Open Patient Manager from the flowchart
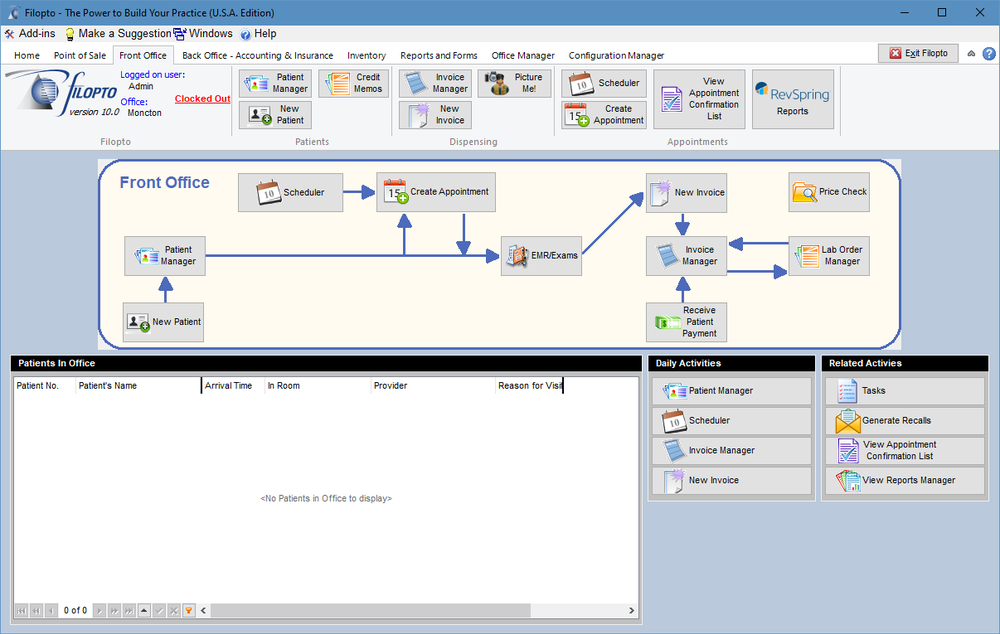 pyautogui.click(x=165, y=256)
